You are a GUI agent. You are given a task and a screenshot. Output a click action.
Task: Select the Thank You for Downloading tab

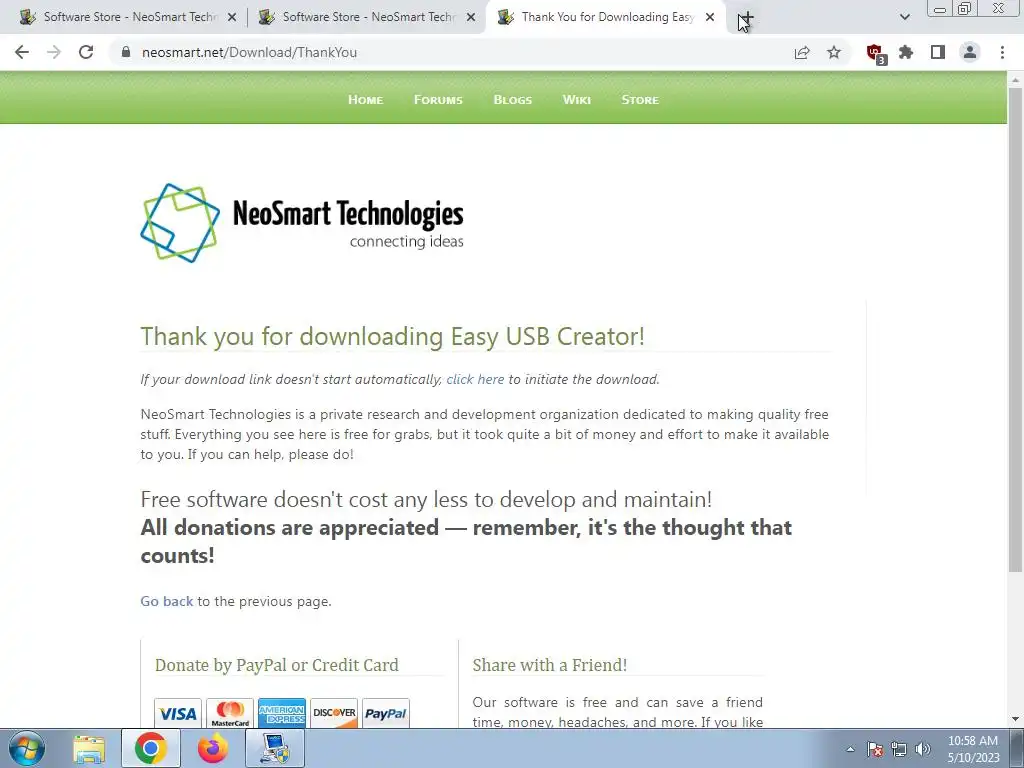[606, 18]
